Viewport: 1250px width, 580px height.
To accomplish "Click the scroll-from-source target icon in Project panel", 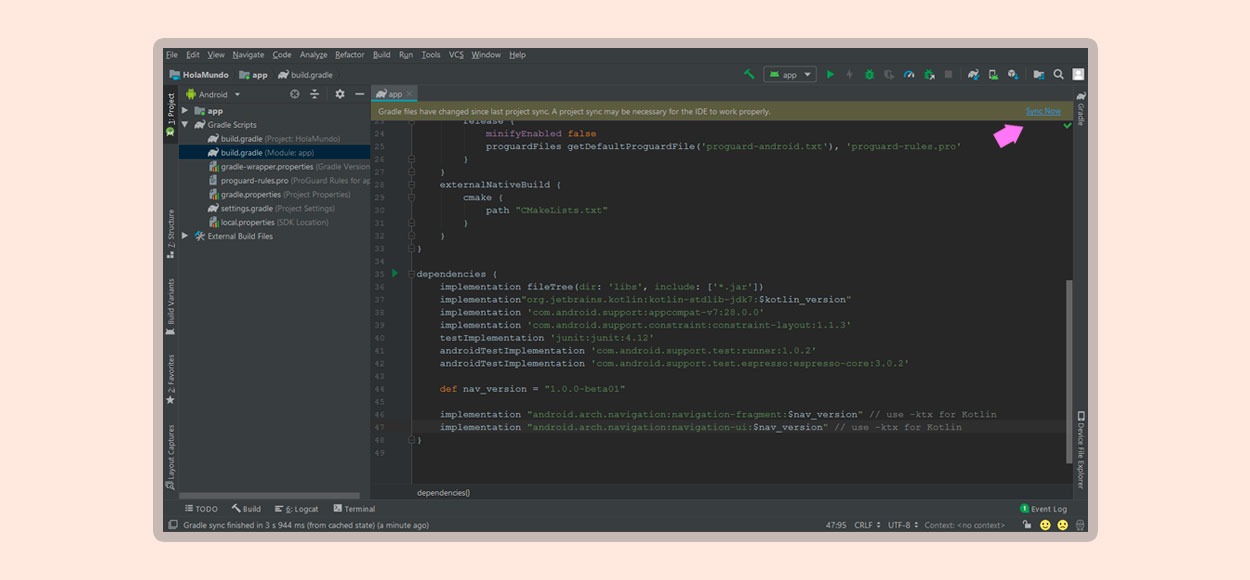I will coord(295,94).
